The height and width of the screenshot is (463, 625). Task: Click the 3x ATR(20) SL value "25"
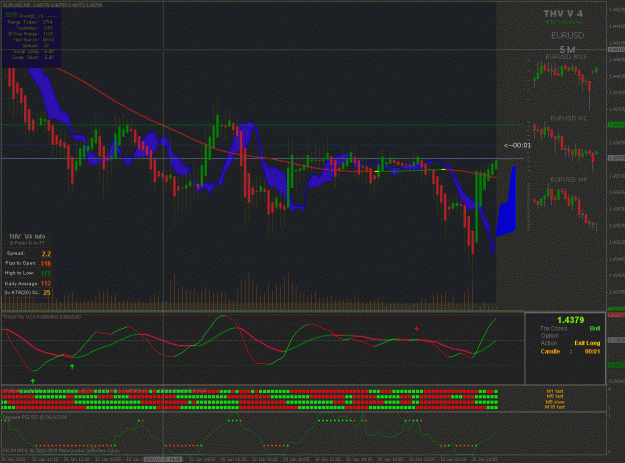pos(47,293)
